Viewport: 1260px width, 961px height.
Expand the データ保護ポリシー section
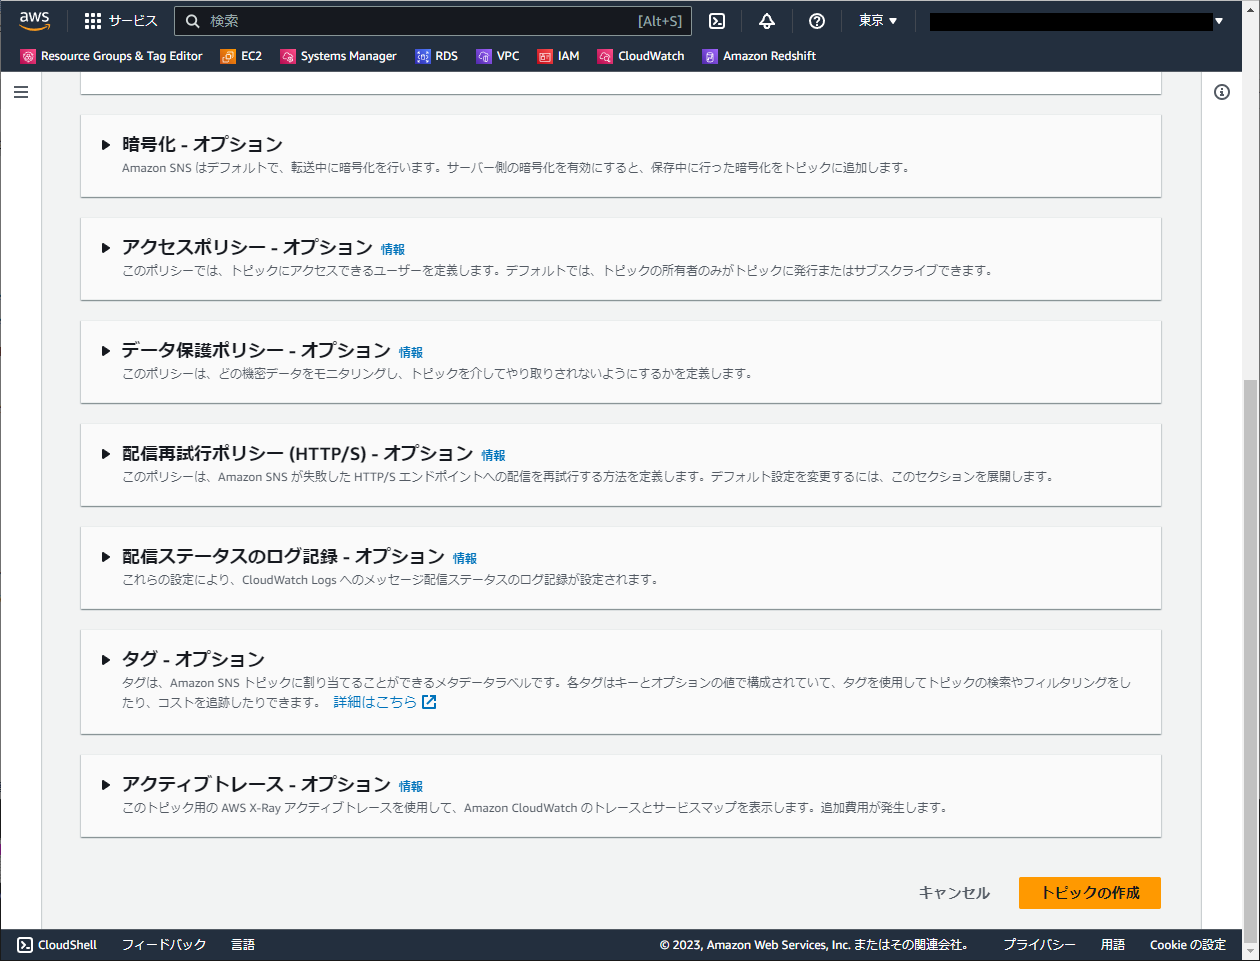pos(106,351)
